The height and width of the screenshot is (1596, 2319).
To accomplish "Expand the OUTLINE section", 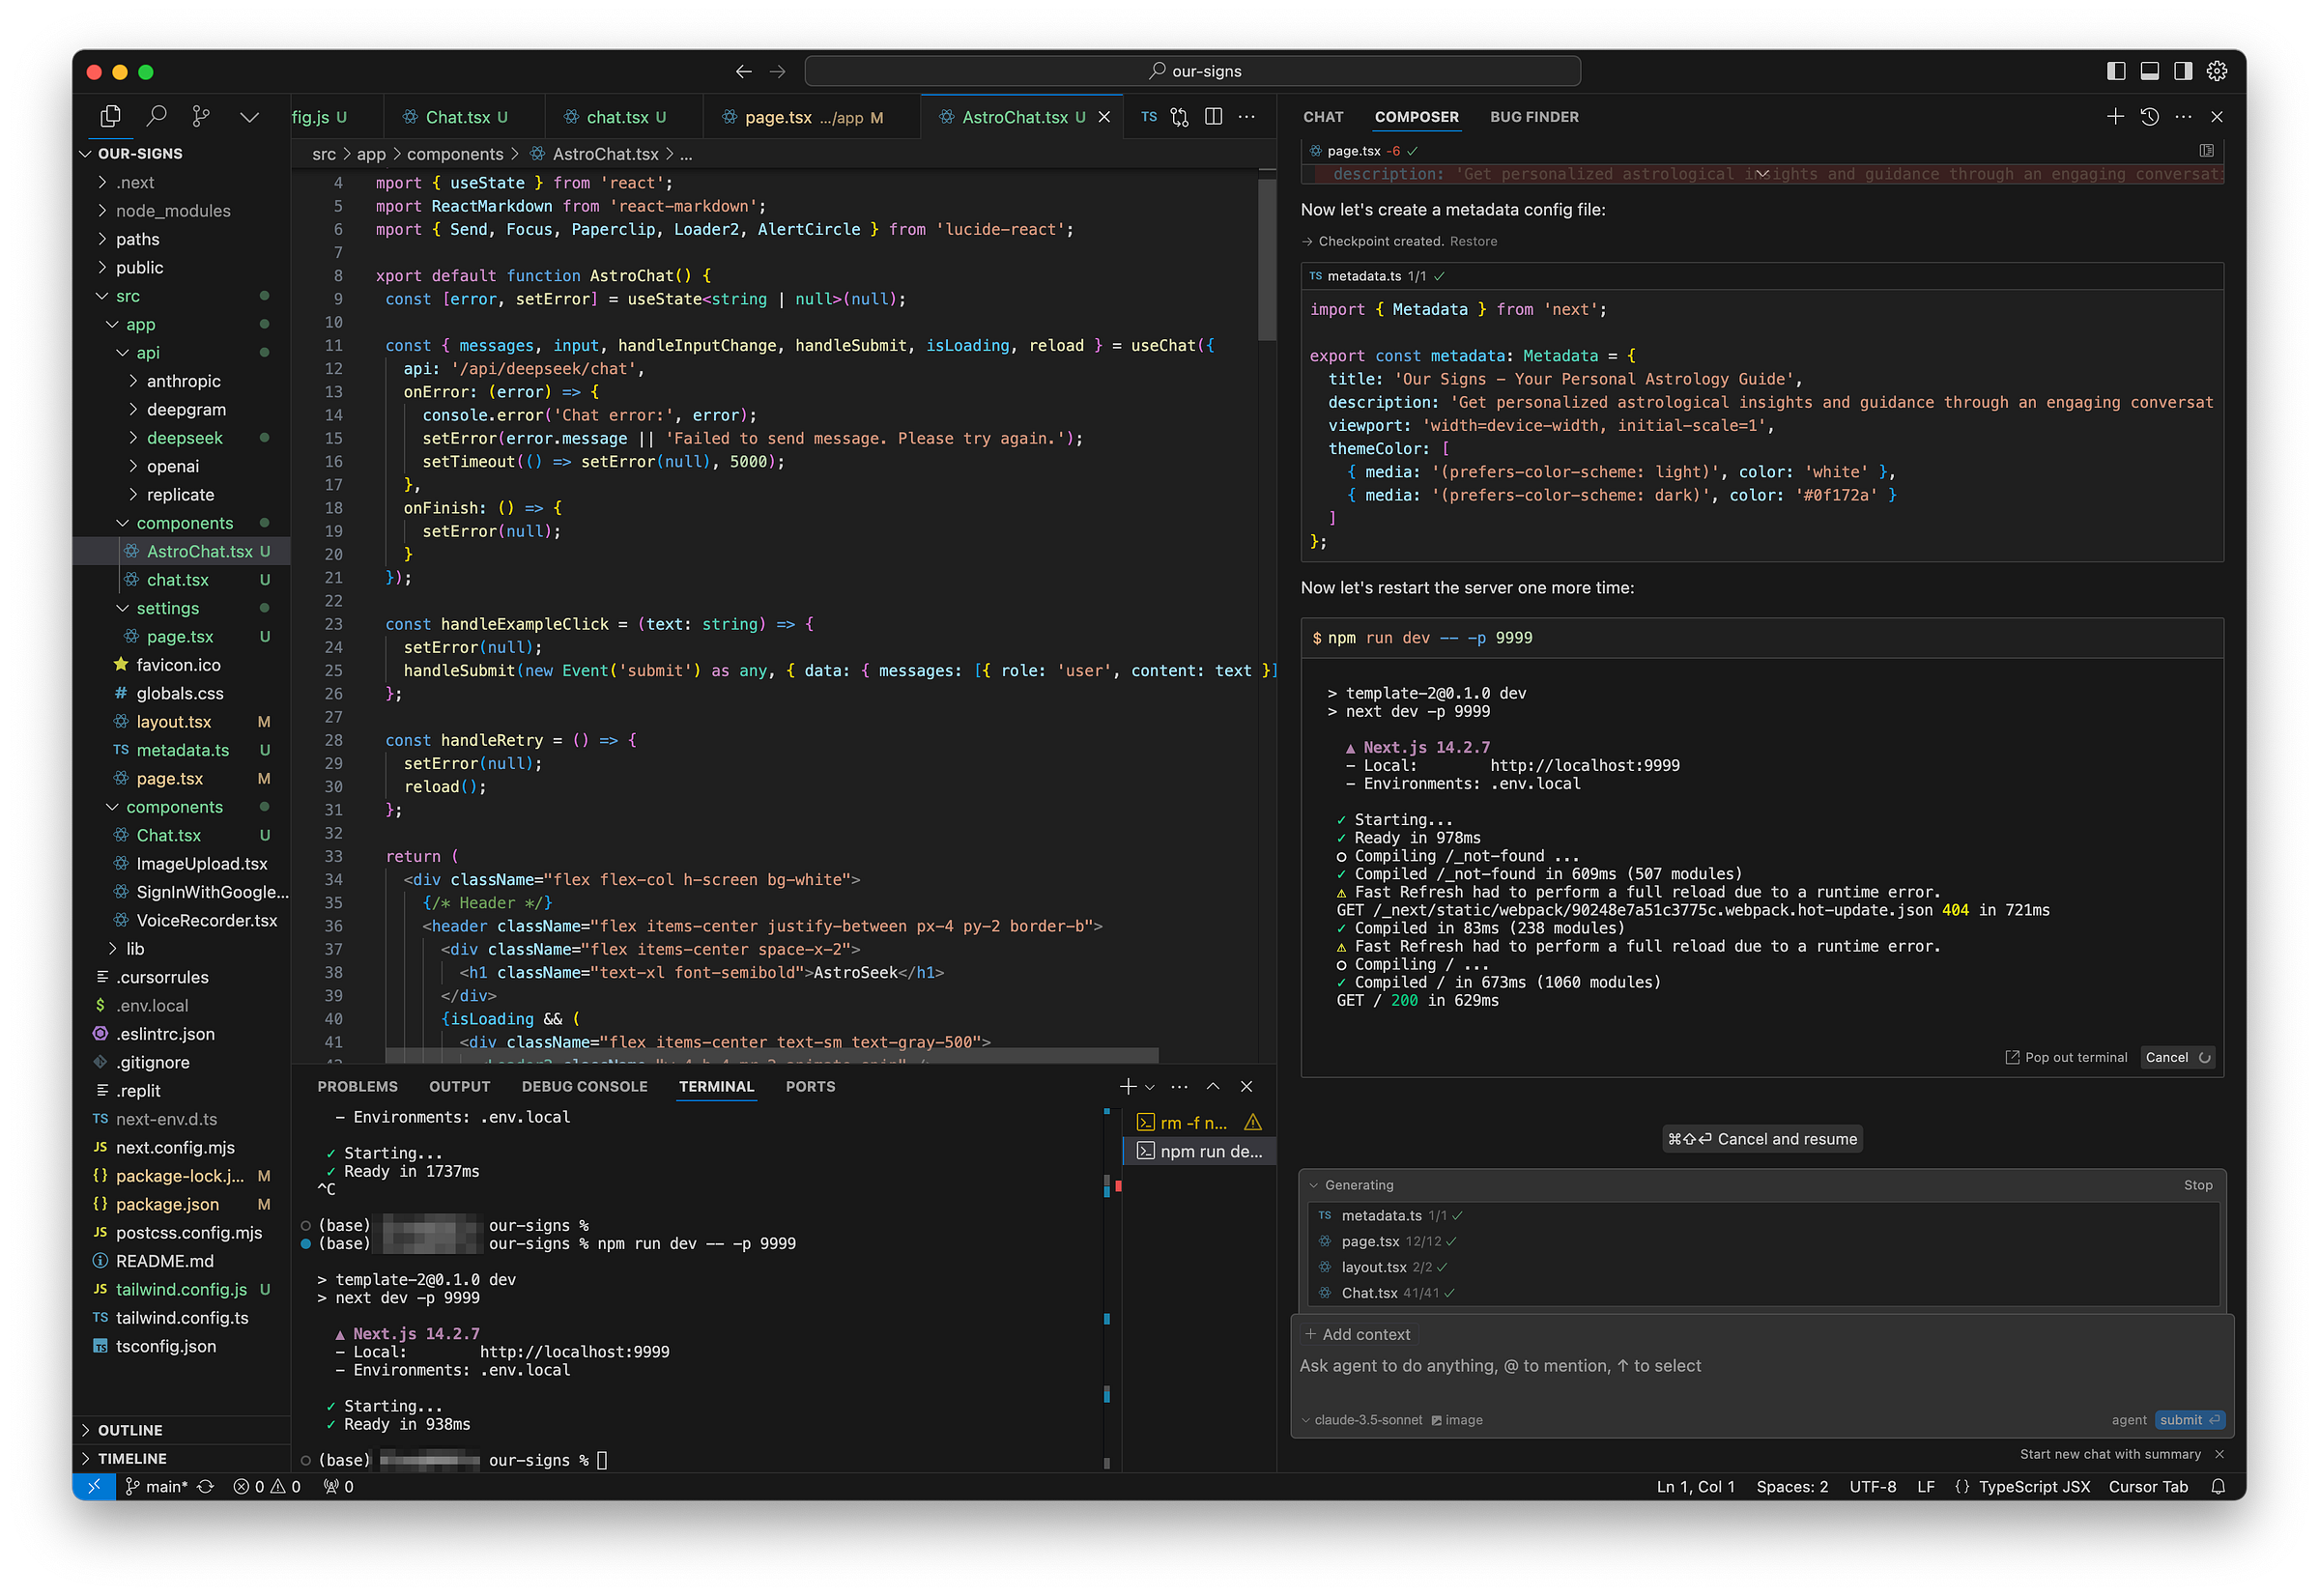I will 130,1430.
